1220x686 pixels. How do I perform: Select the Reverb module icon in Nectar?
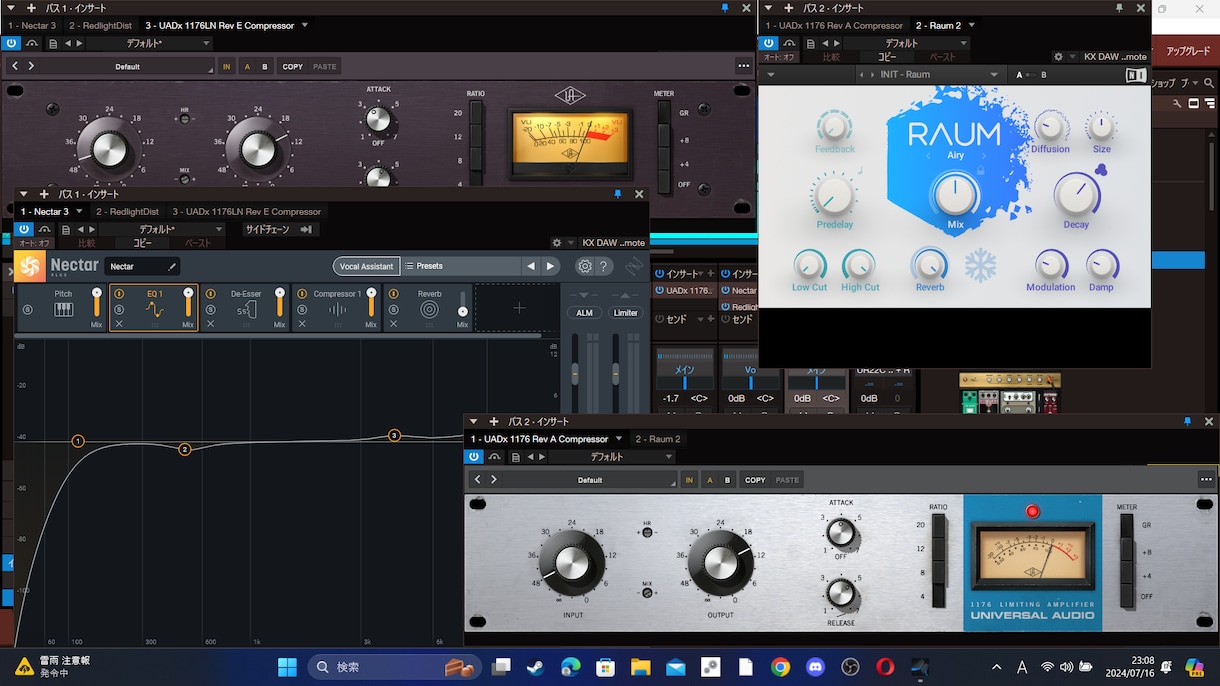429,310
